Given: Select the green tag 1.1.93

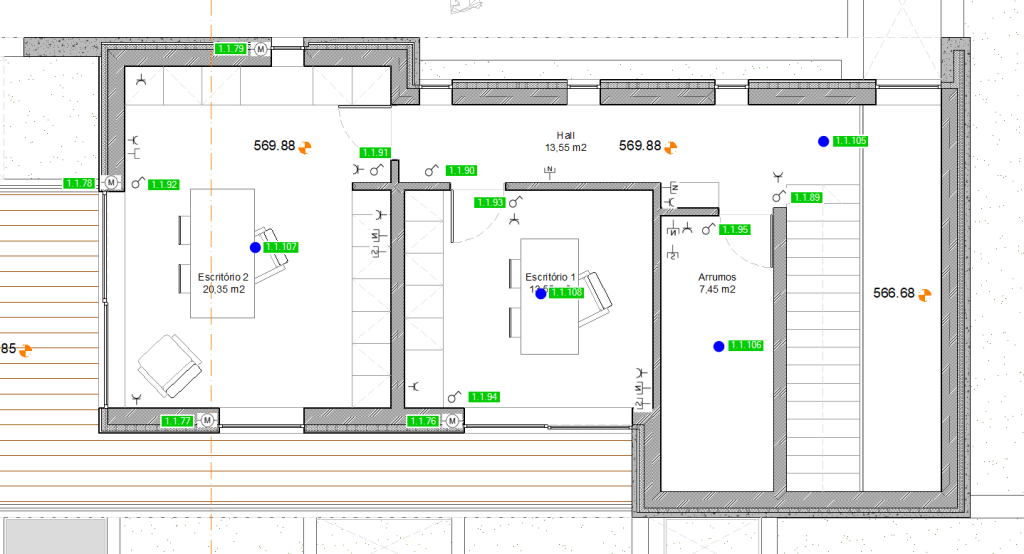Looking at the screenshot, I should click(490, 202).
